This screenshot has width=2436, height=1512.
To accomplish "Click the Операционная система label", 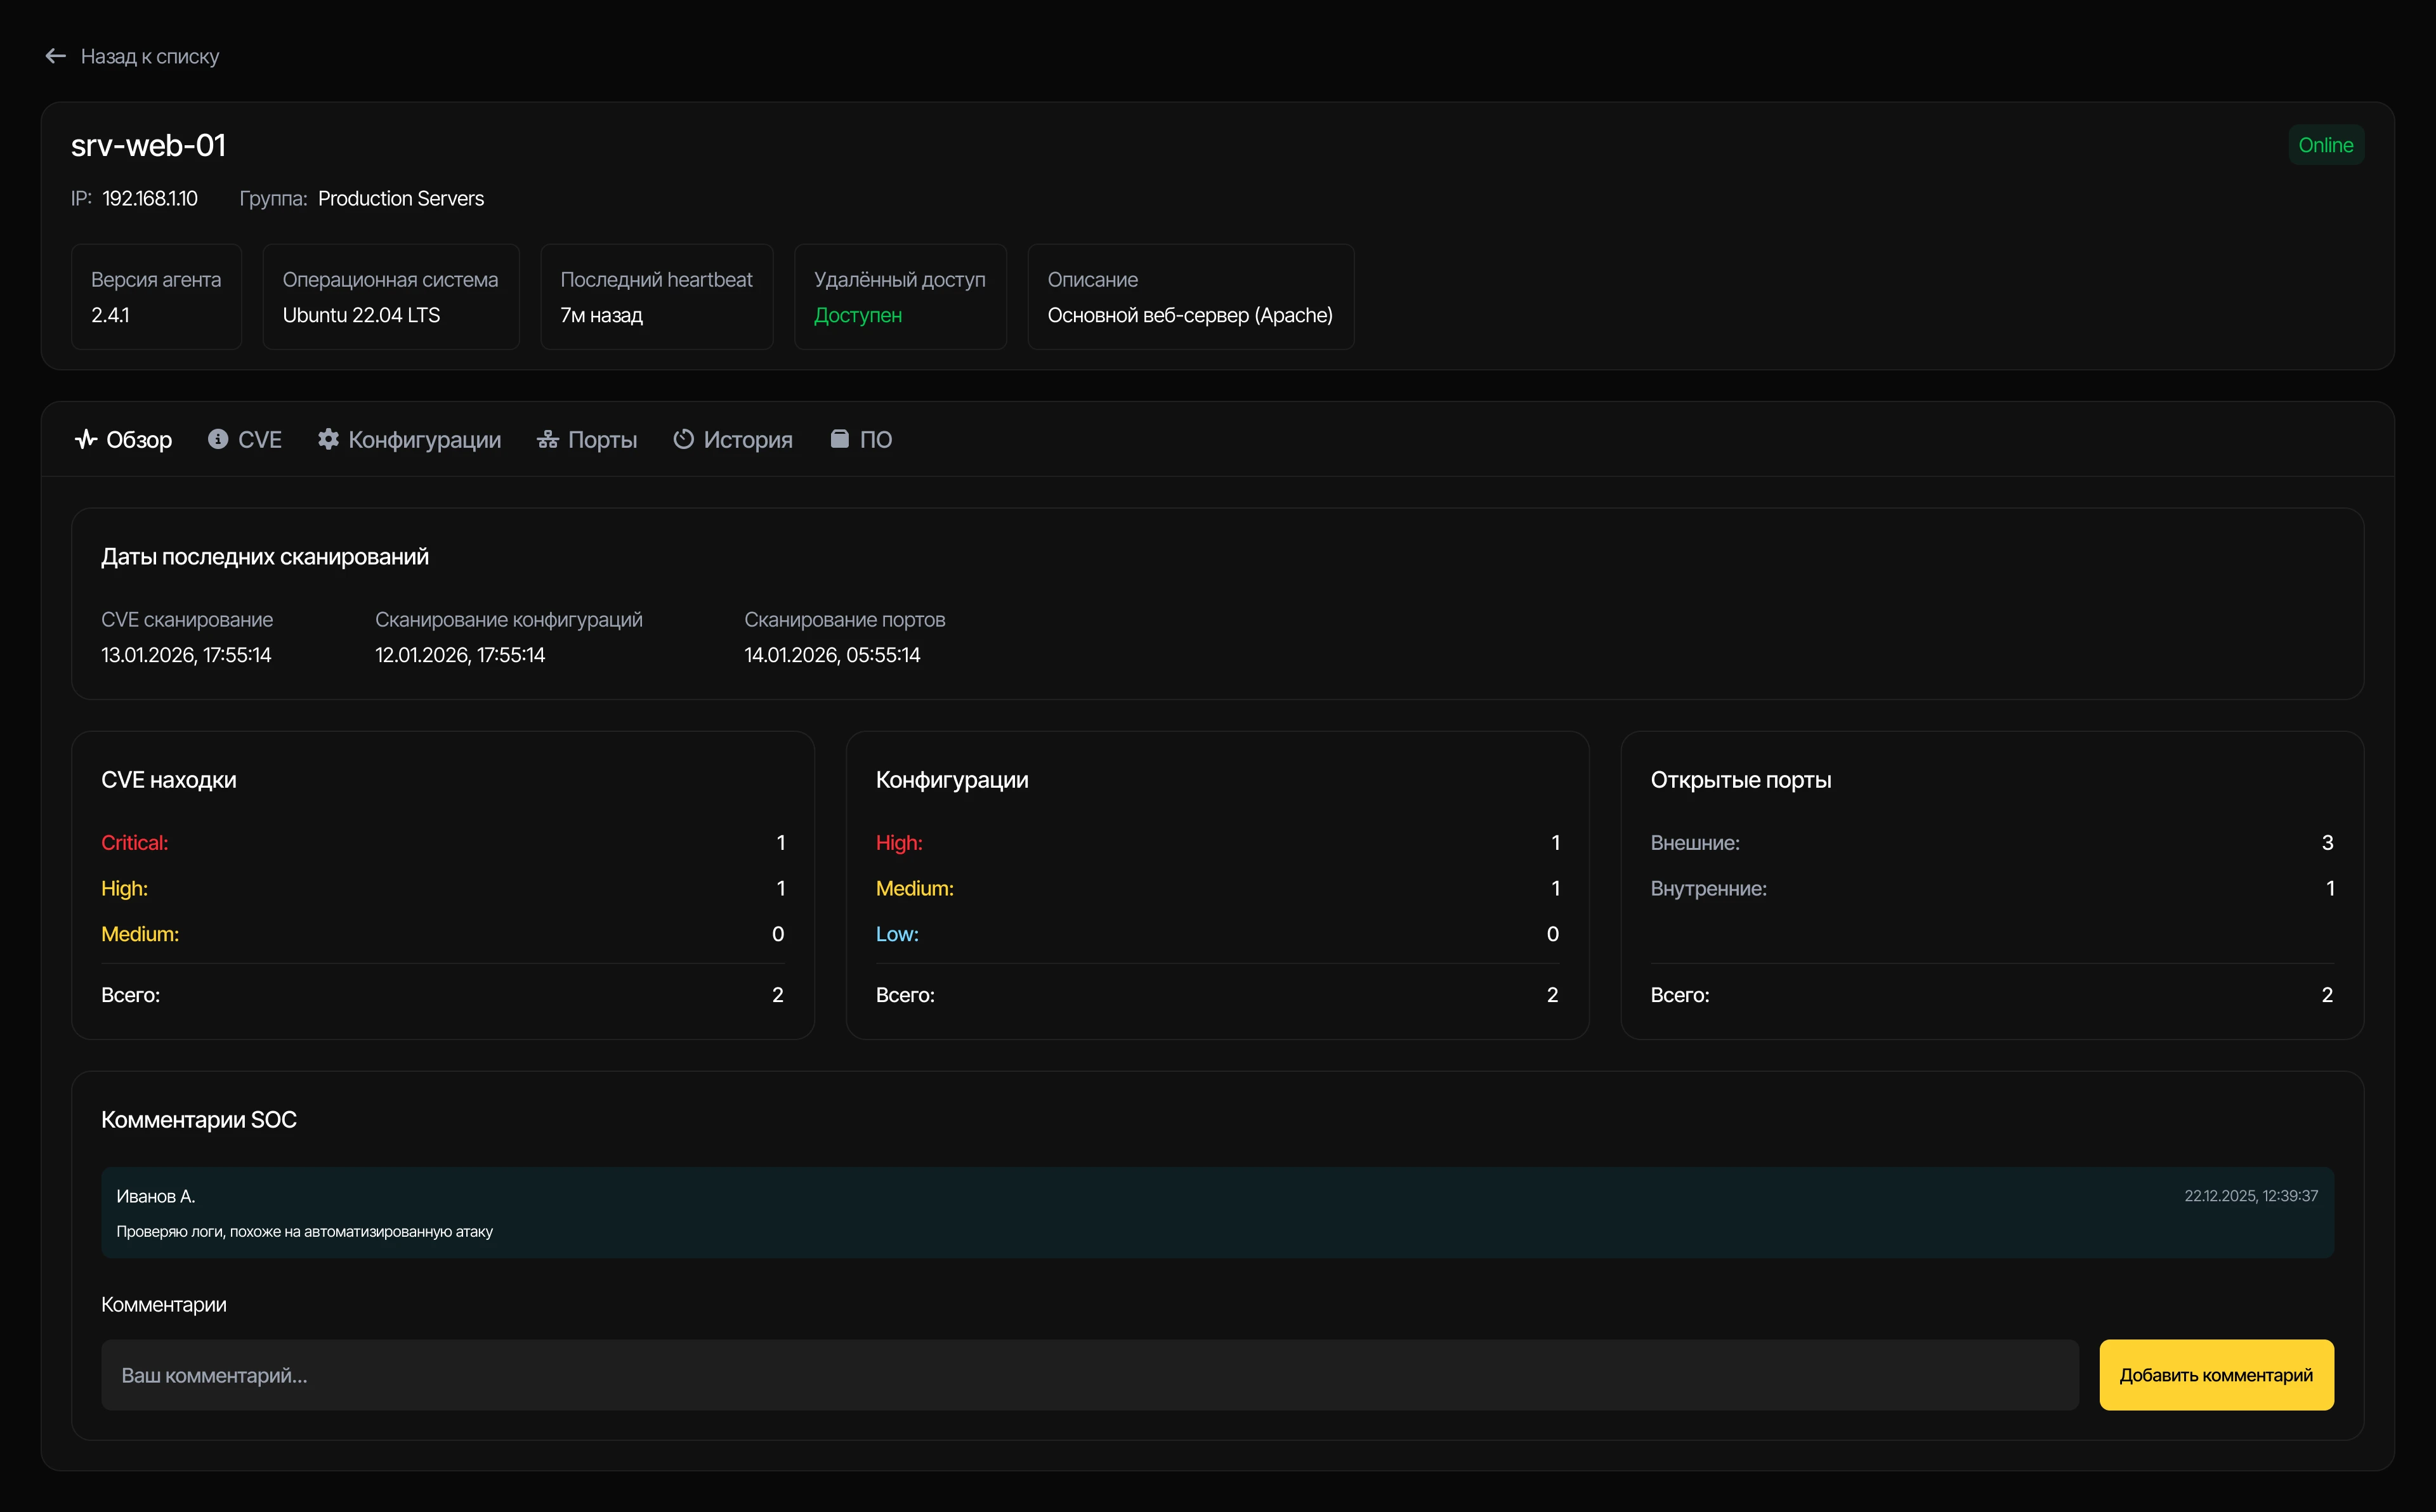I will point(390,280).
